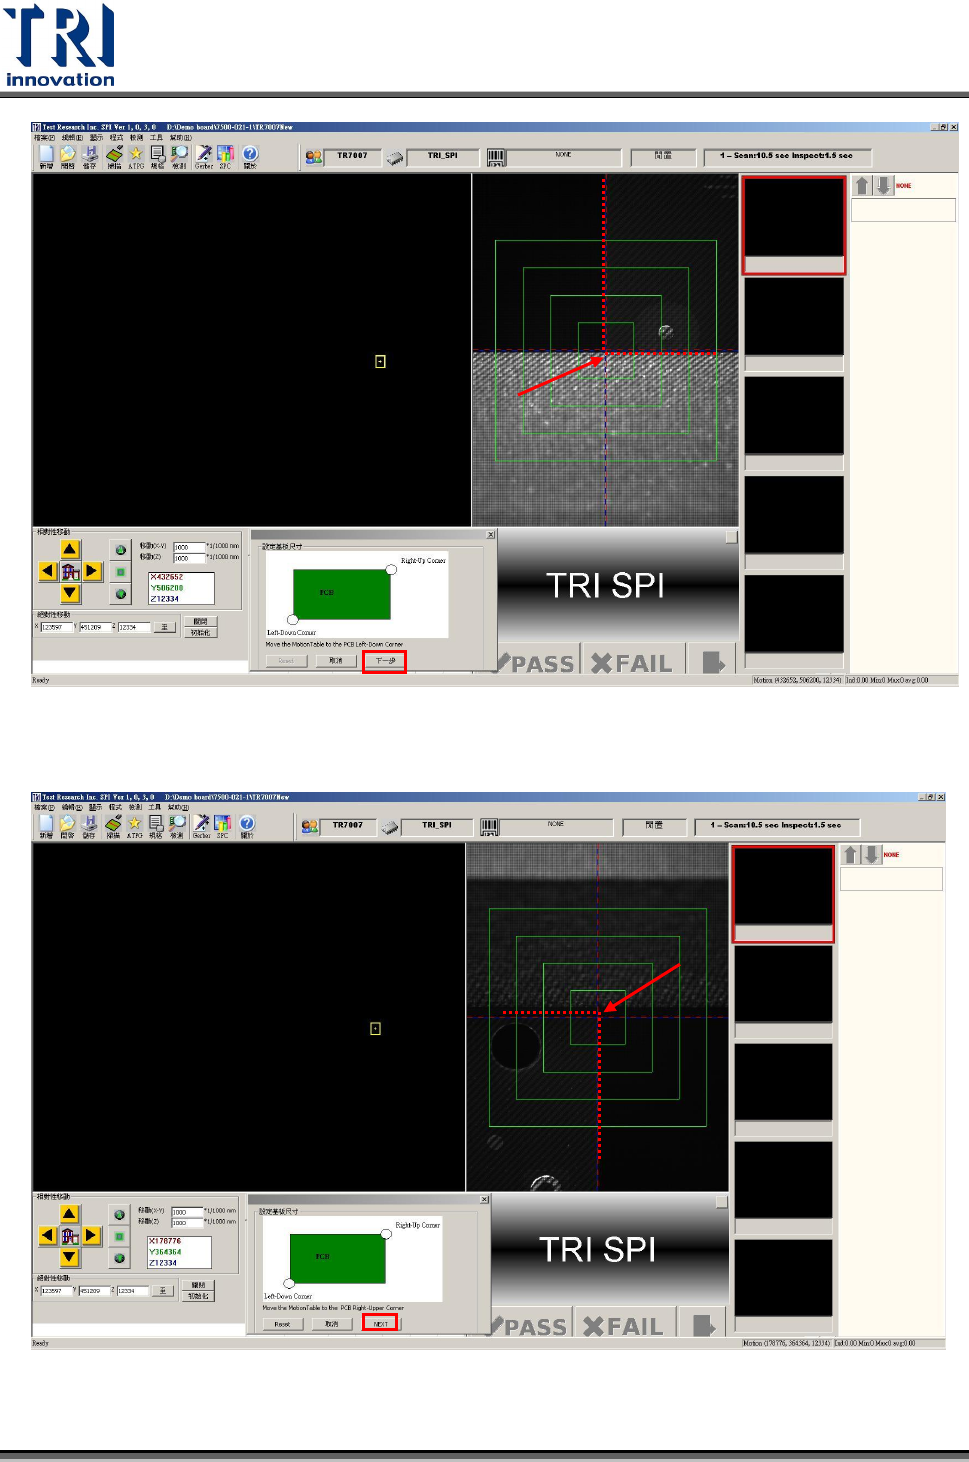Click the green square stop button in upper screenshot
969x1462 pixels.
[x=120, y=572]
